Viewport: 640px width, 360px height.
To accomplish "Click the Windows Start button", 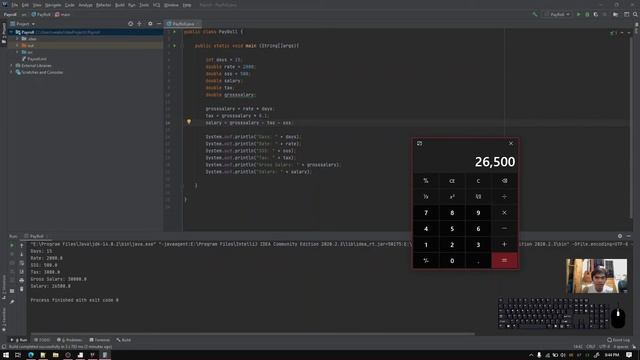I will tap(6, 355).
